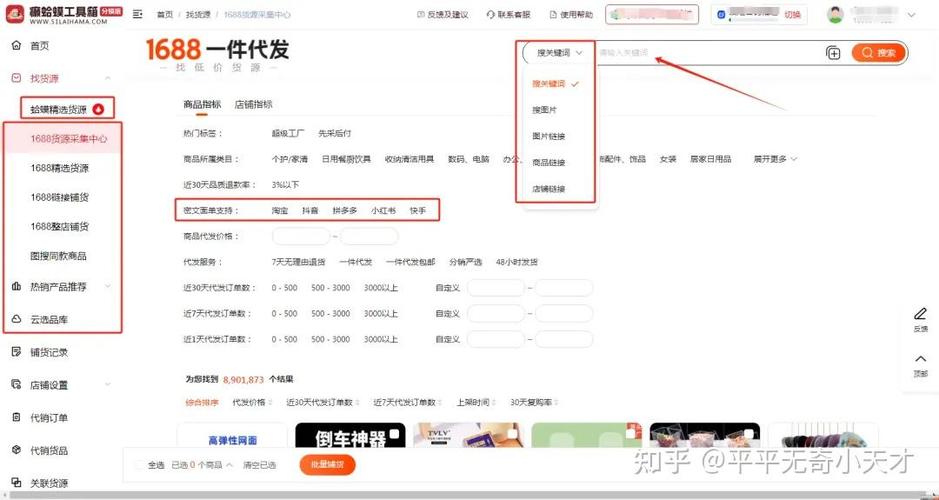Click the maximum 商品代发价格 input
939x500 pixels.
[369, 237]
